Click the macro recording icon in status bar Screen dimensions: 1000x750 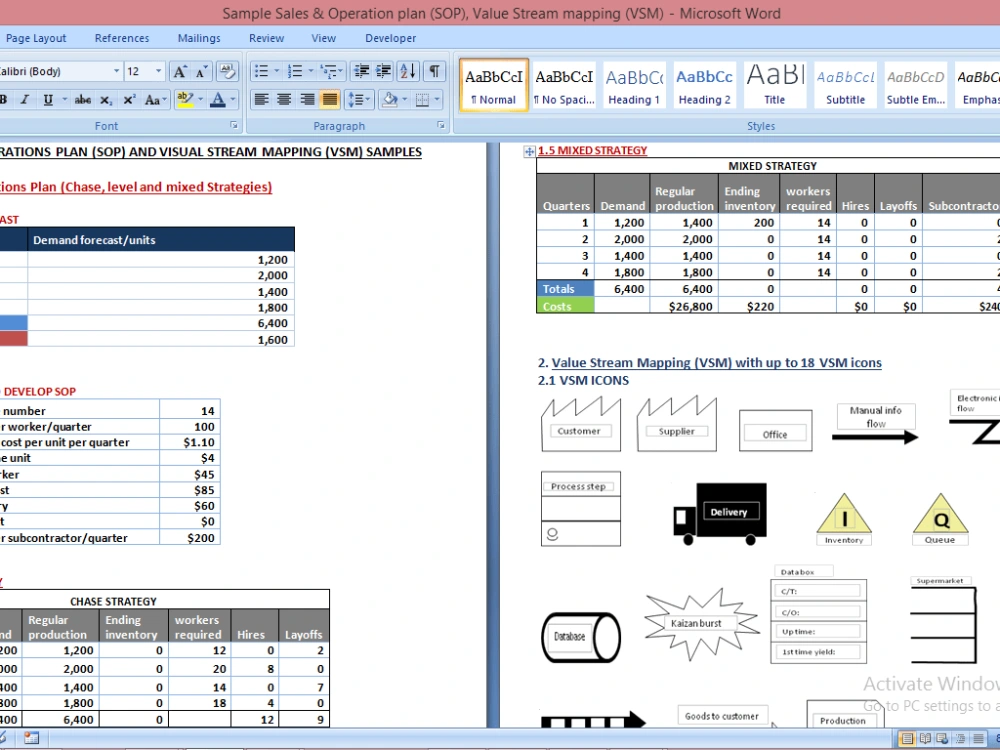[x=32, y=738]
